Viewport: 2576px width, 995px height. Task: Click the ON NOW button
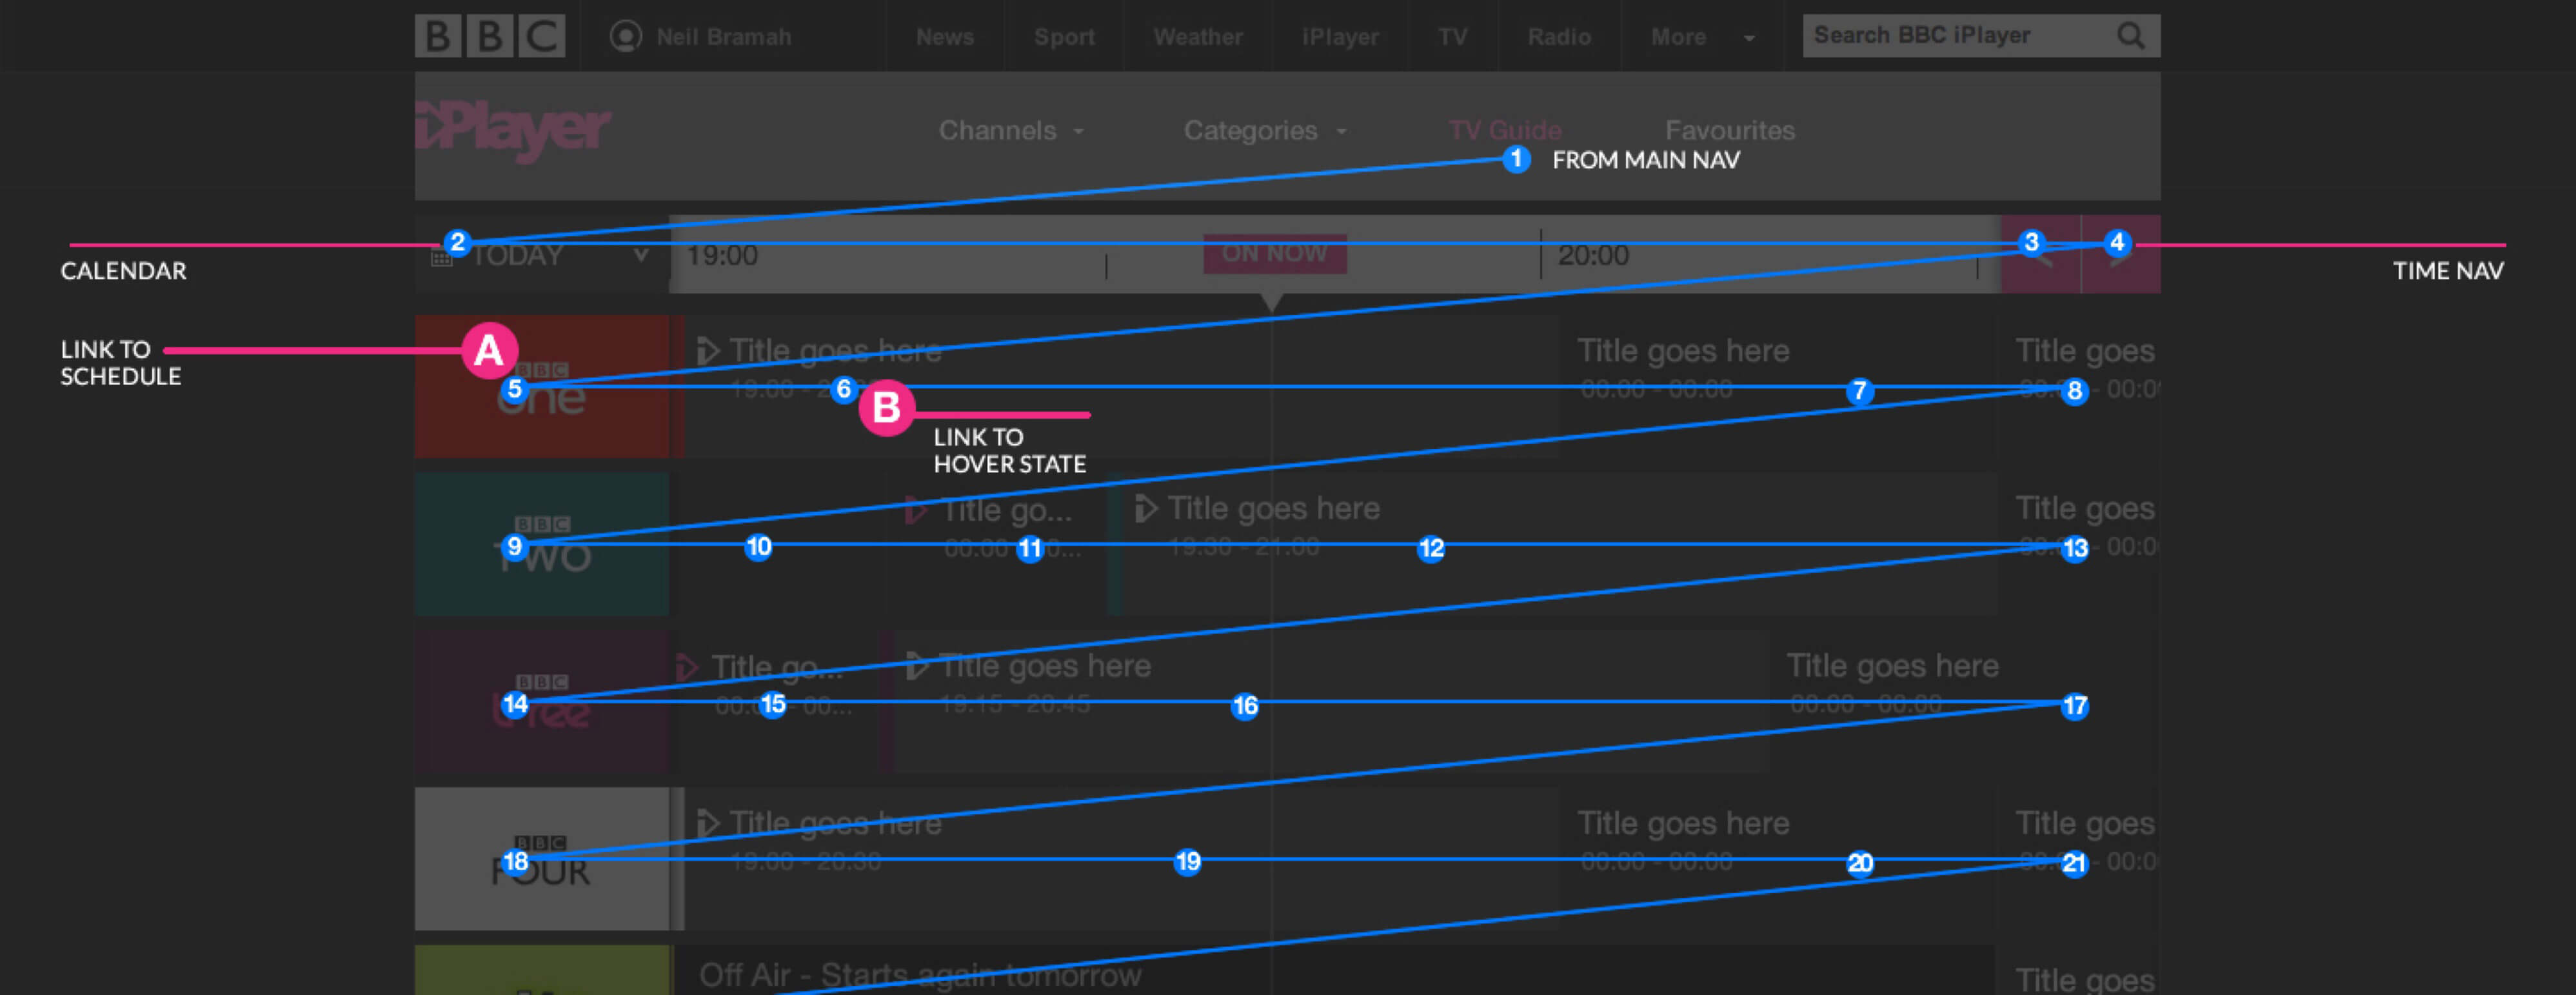coord(1275,253)
